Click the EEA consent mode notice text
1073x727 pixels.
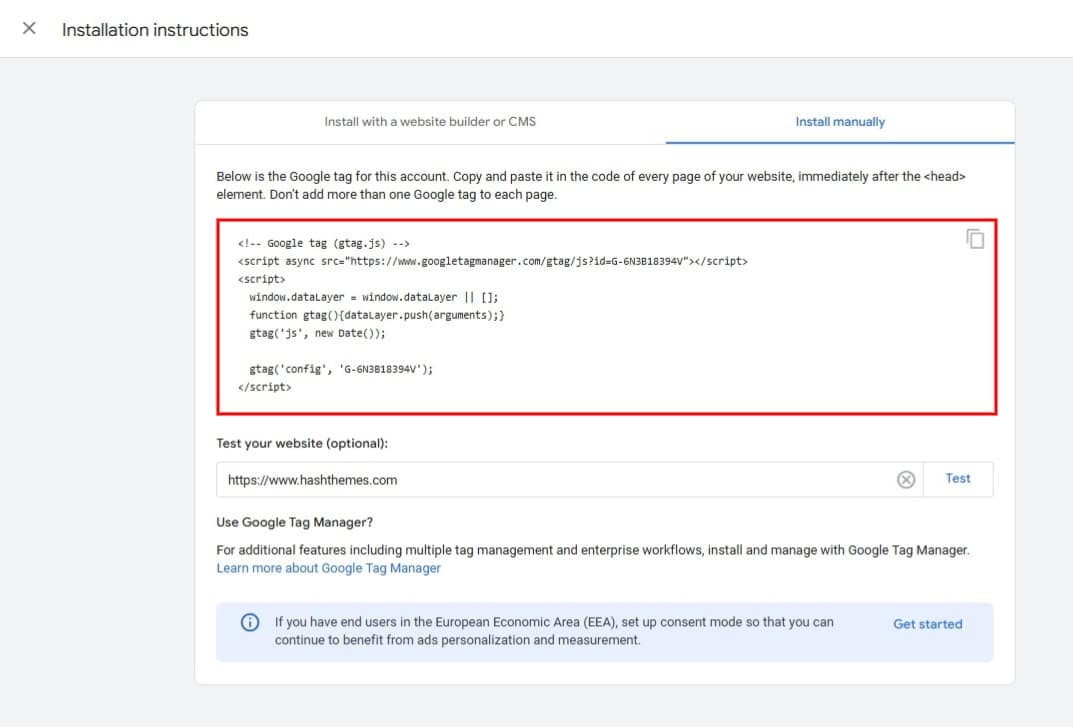[x=554, y=631]
